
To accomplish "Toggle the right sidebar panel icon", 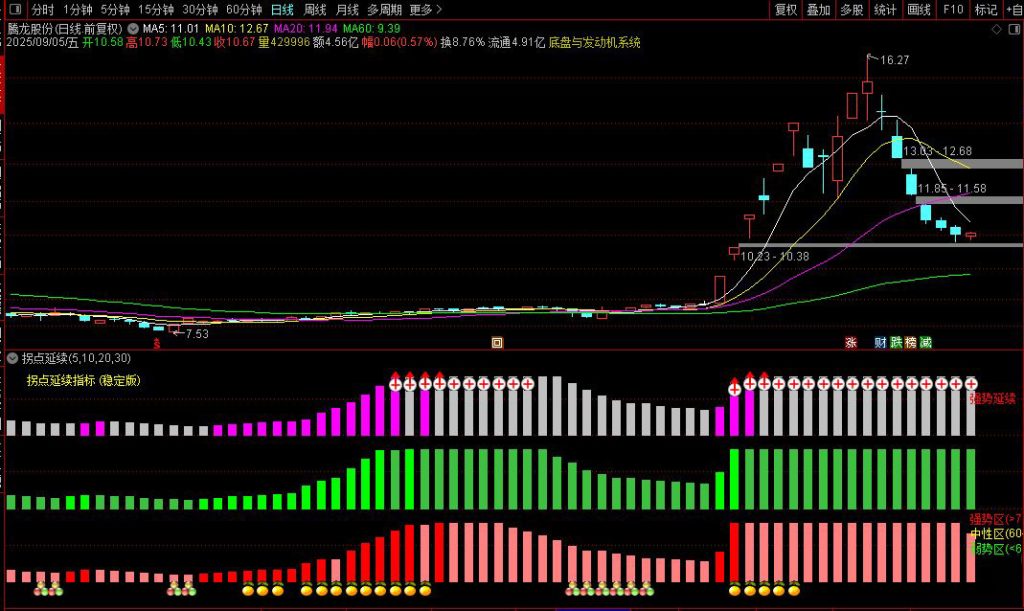I will (x=1014, y=28).
